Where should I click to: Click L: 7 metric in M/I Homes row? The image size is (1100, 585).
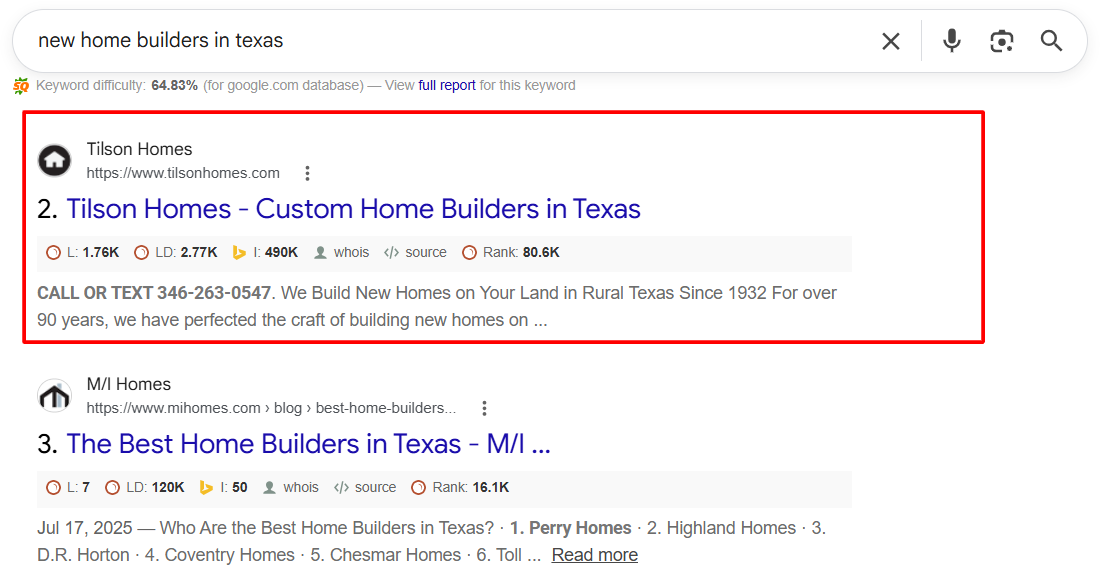coord(68,488)
